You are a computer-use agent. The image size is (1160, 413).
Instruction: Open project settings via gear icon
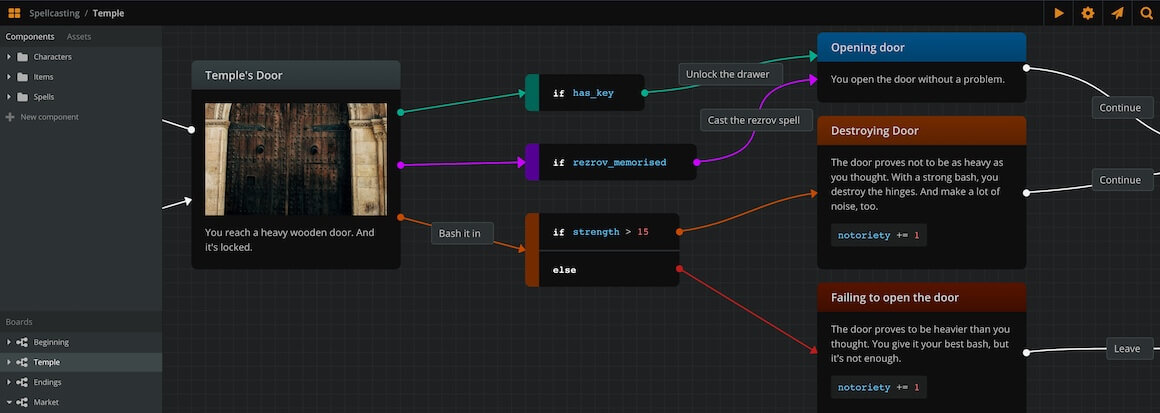pos(1088,13)
